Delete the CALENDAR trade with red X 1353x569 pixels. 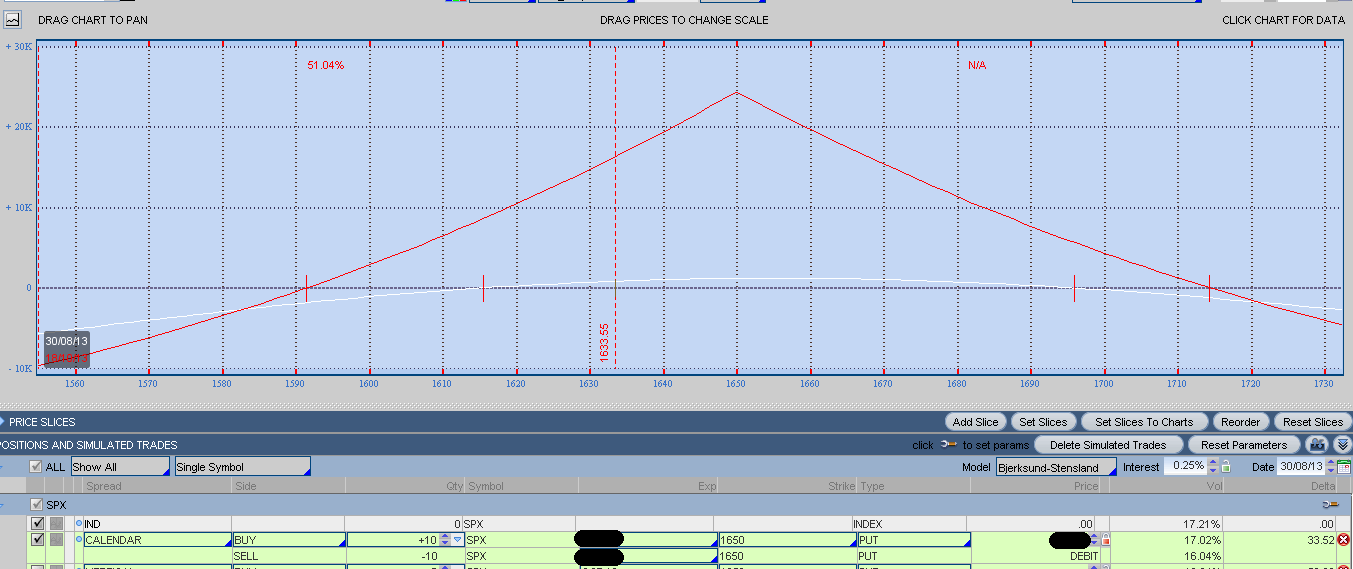(1343, 540)
